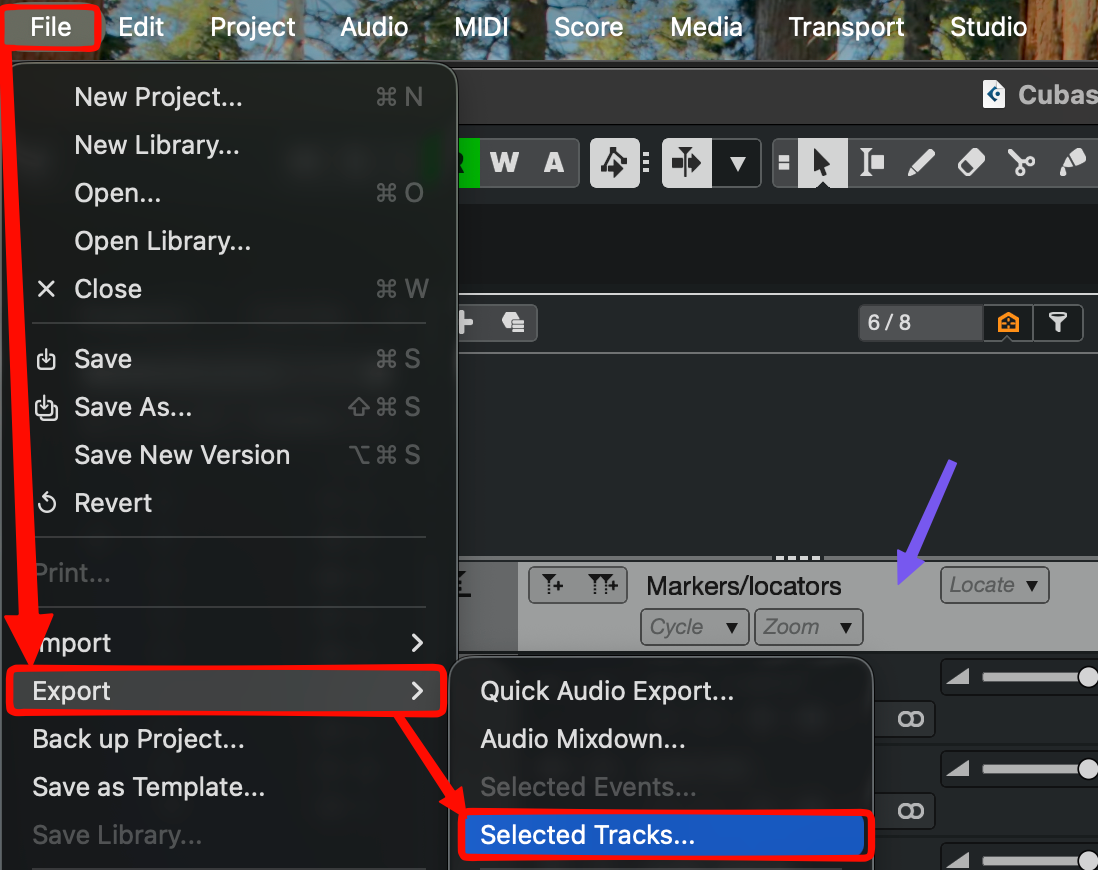Click the upper track's volume slider
This screenshot has height=870, width=1098.
pos(1039,677)
